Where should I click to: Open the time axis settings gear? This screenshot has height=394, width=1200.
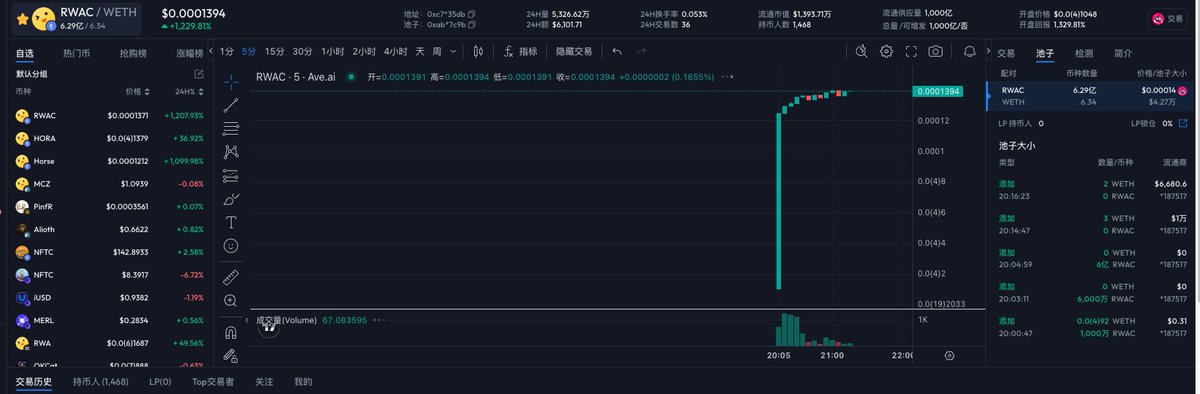(949, 355)
